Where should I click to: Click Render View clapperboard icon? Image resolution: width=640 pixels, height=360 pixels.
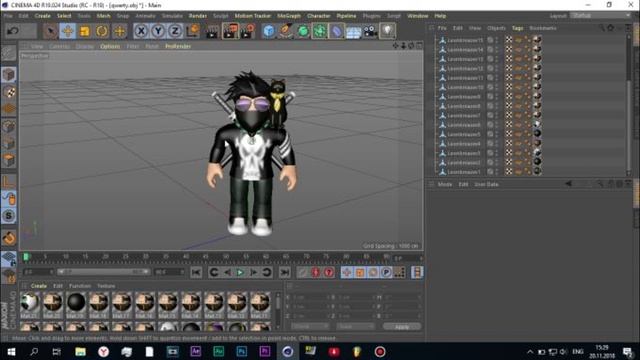[x=212, y=31]
